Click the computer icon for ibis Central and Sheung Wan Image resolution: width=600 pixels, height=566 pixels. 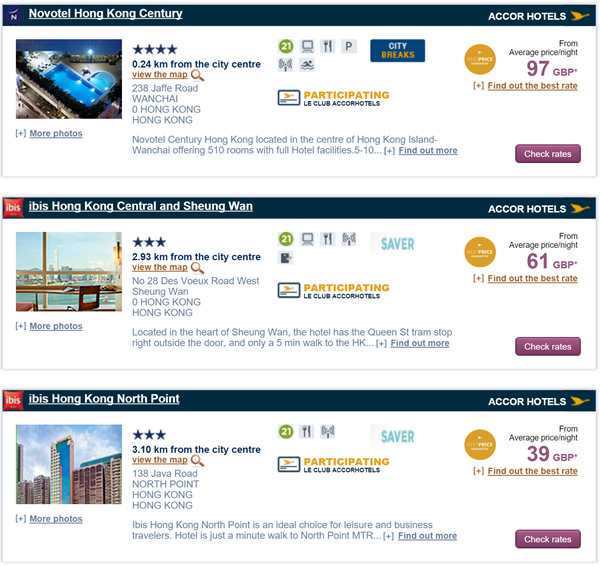pyautogui.click(x=307, y=239)
